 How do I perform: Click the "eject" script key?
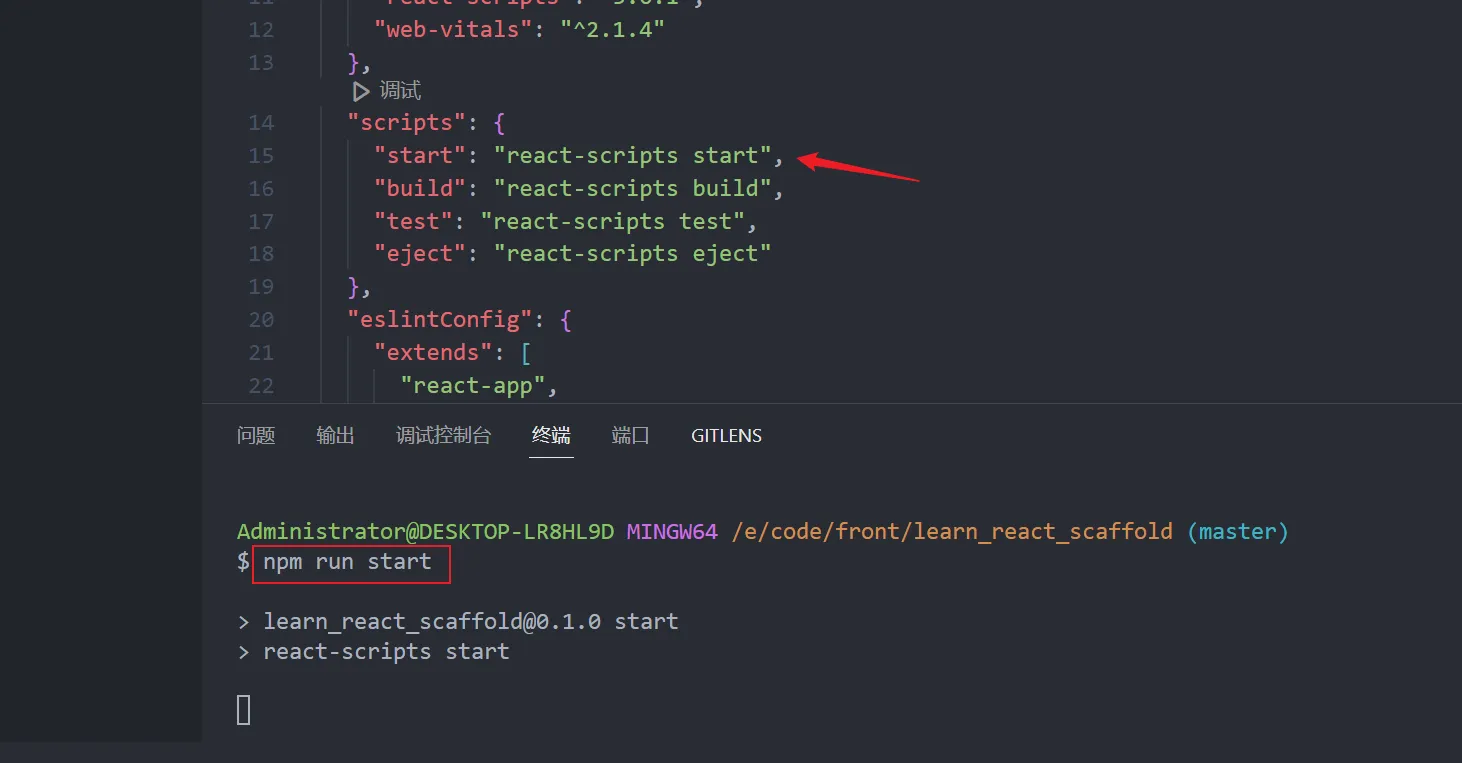[x=420, y=254]
